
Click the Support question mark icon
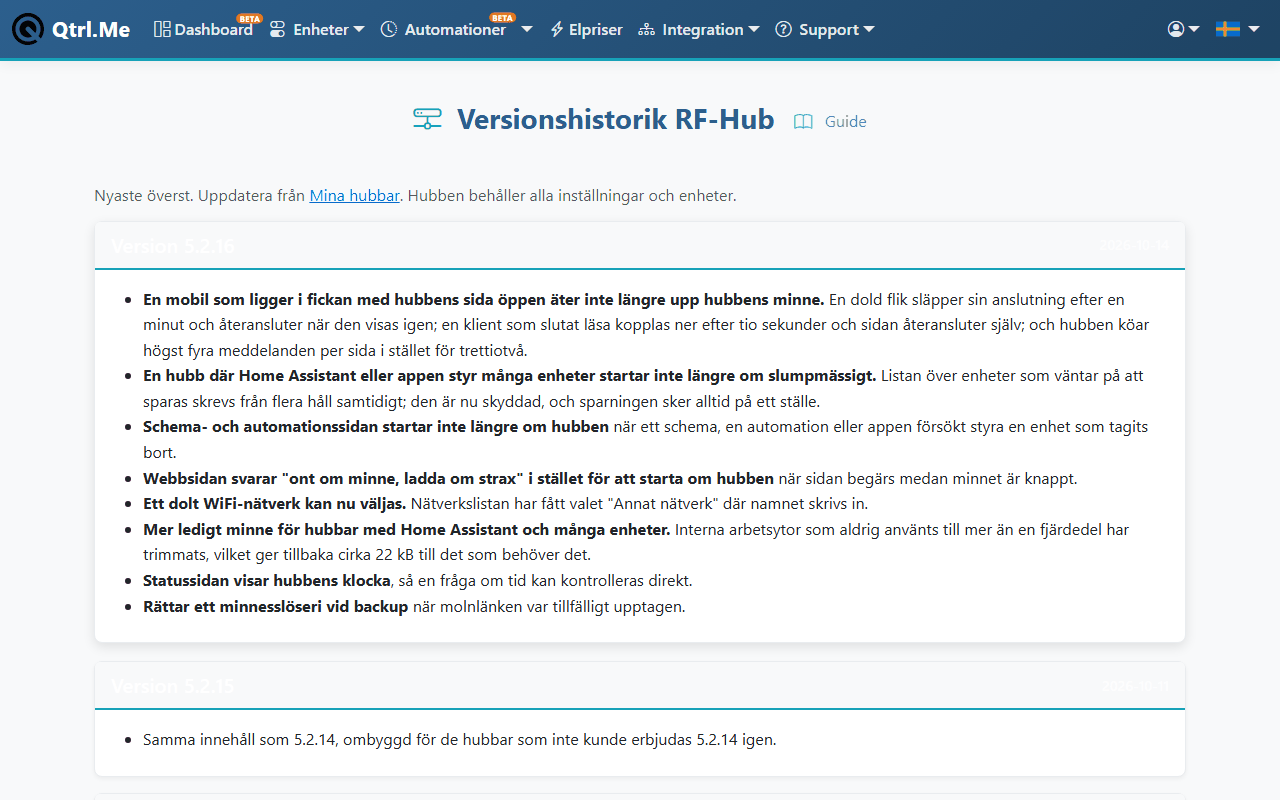784,30
